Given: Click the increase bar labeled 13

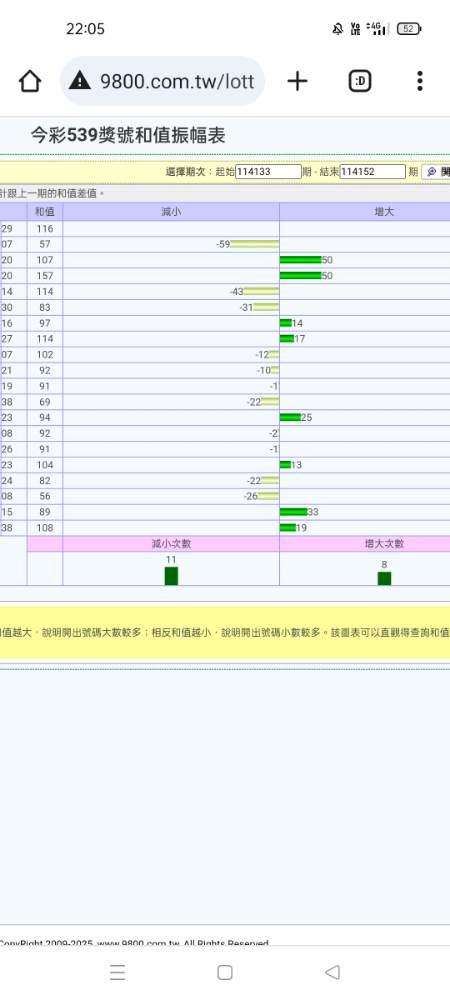Looking at the screenshot, I should point(285,465).
